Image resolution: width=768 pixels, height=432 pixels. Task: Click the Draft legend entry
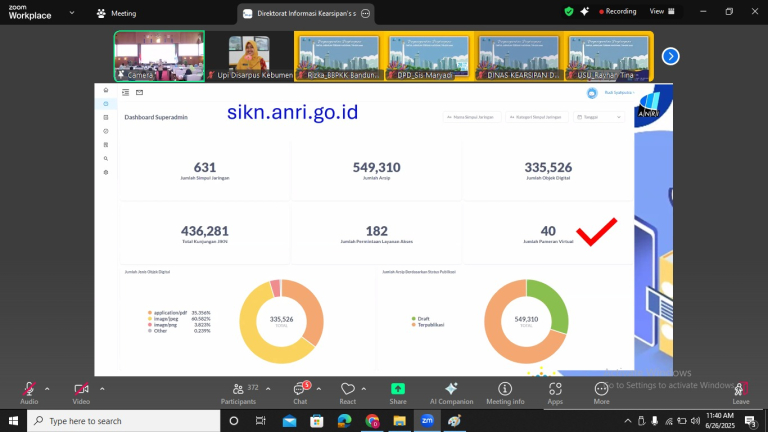tap(421, 319)
